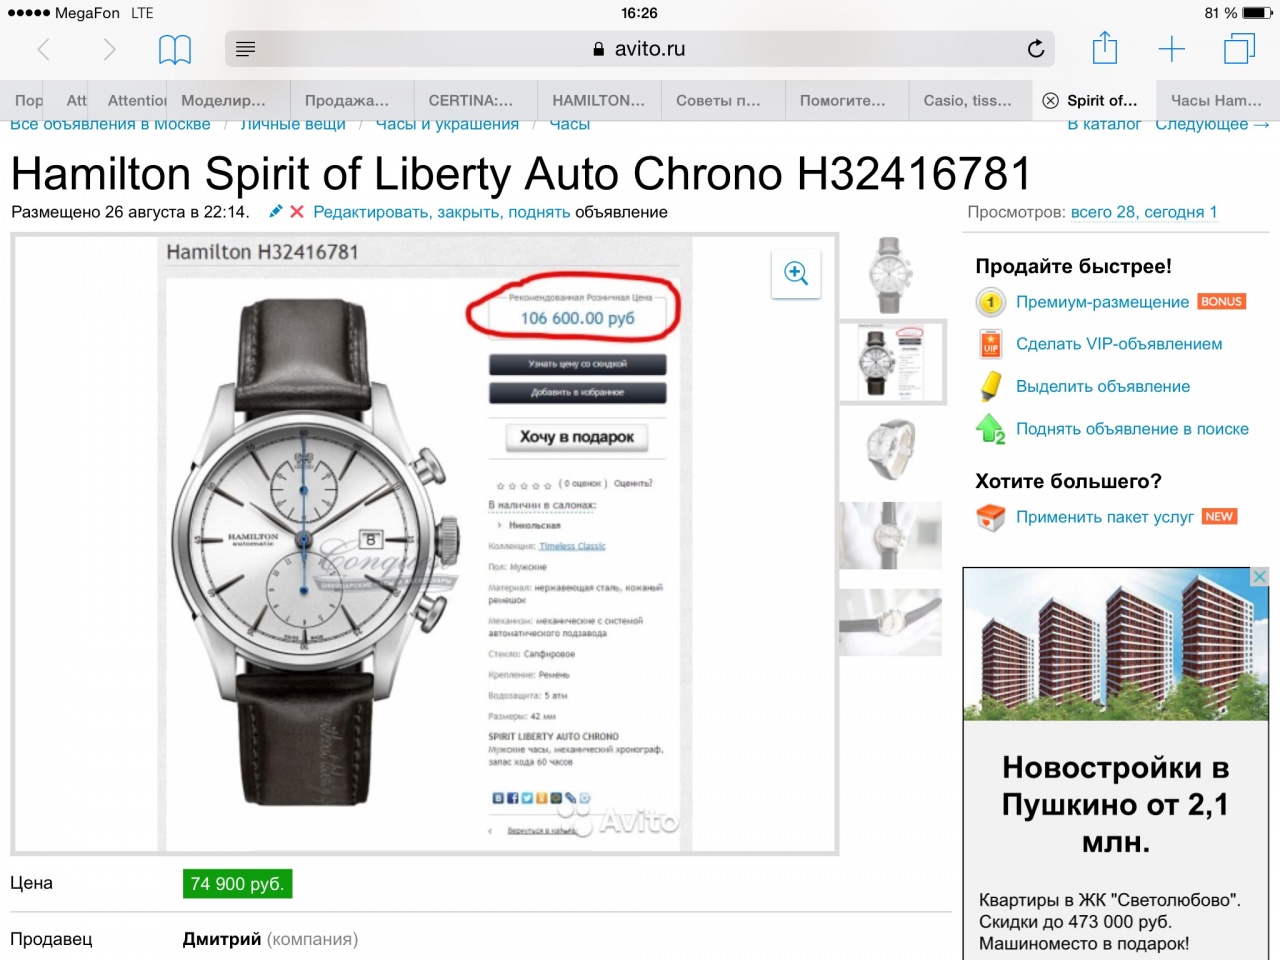Close the Spirit of... tab
The width and height of the screenshot is (1280, 960).
pos(1050,100)
